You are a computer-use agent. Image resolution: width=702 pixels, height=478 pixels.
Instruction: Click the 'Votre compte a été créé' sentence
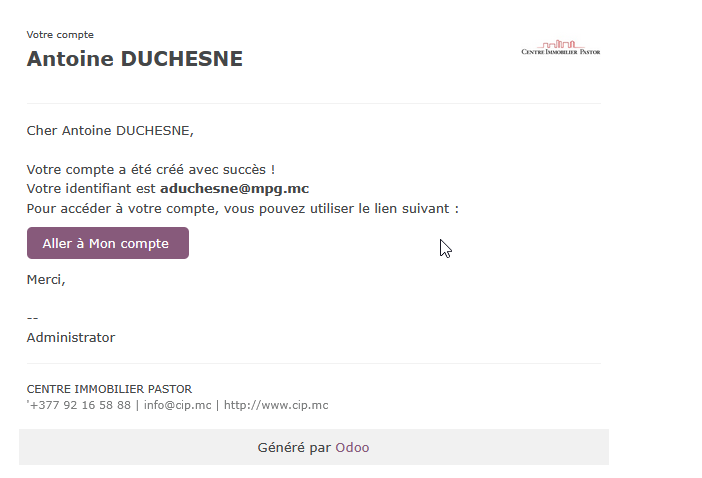(150, 169)
